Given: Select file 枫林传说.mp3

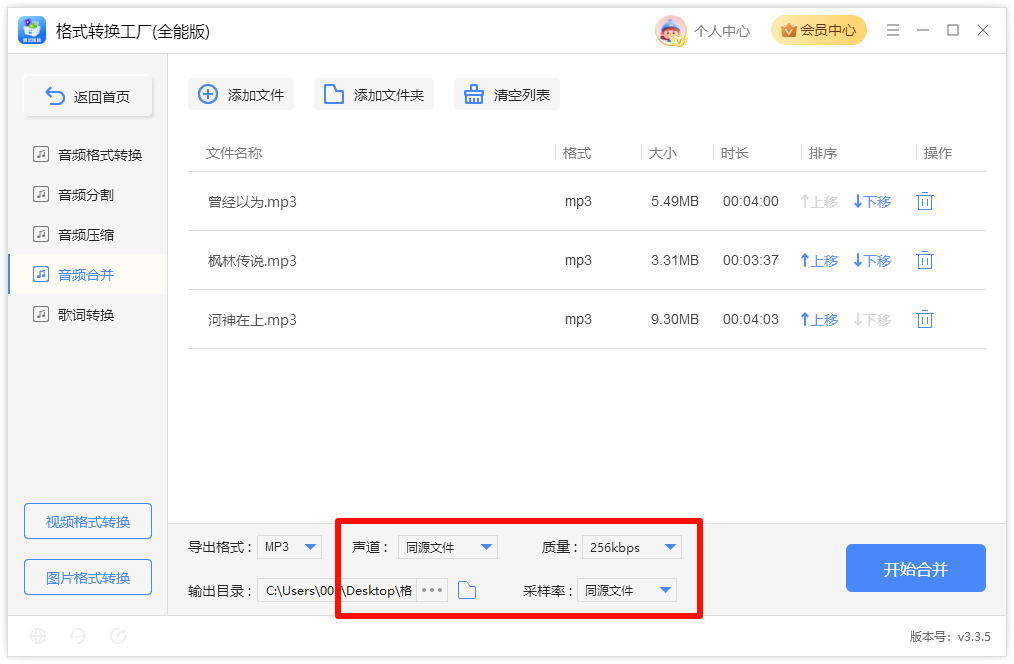Looking at the screenshot, I should click(252, 261).
